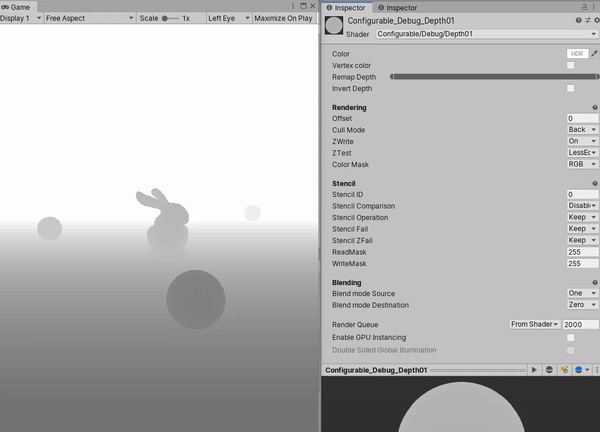
Task: Open the Blend mode Source dropdown
Action: tap(582, 293)
